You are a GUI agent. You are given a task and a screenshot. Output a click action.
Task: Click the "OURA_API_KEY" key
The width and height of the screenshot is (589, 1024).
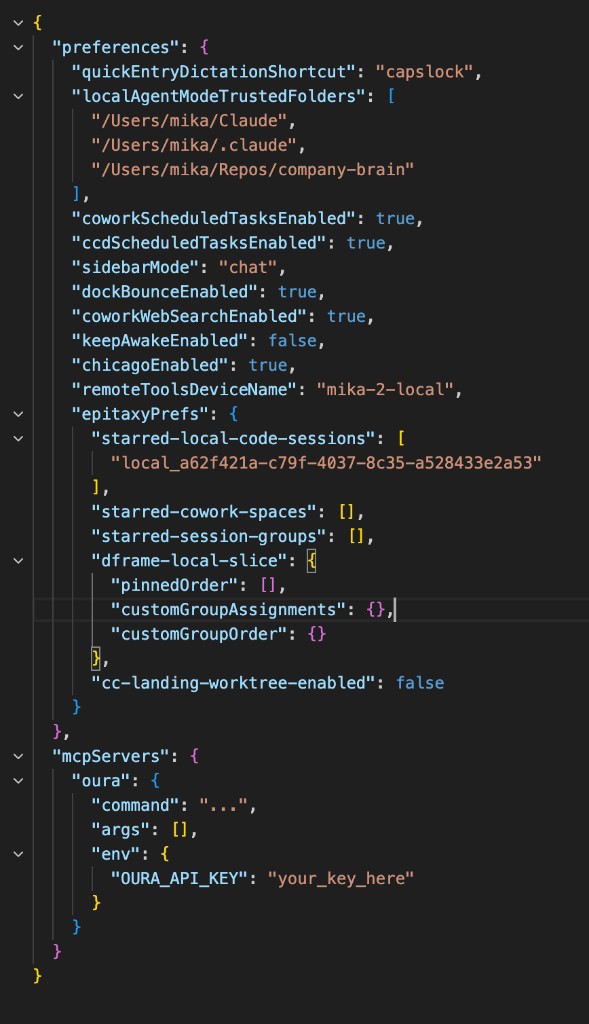click(x=180, y=879)
